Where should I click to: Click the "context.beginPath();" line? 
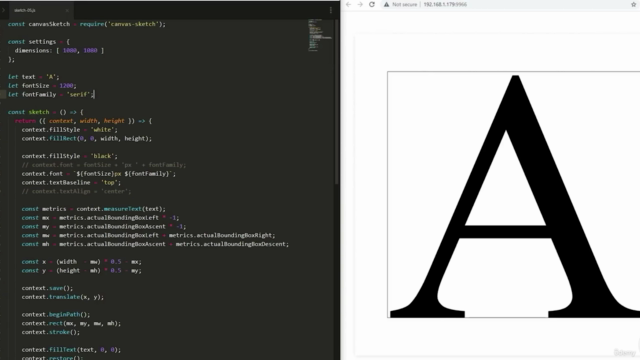(x=56, y=314)
